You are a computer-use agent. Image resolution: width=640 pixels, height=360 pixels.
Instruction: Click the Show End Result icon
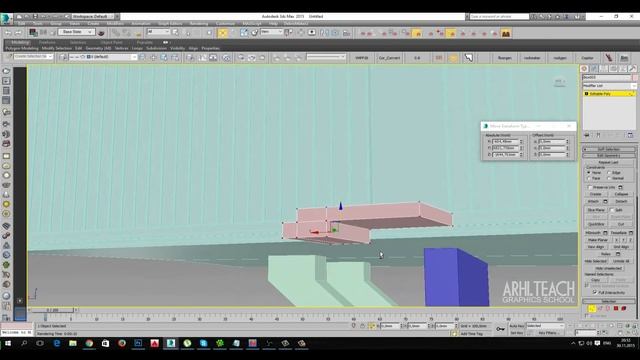(598, 135)
